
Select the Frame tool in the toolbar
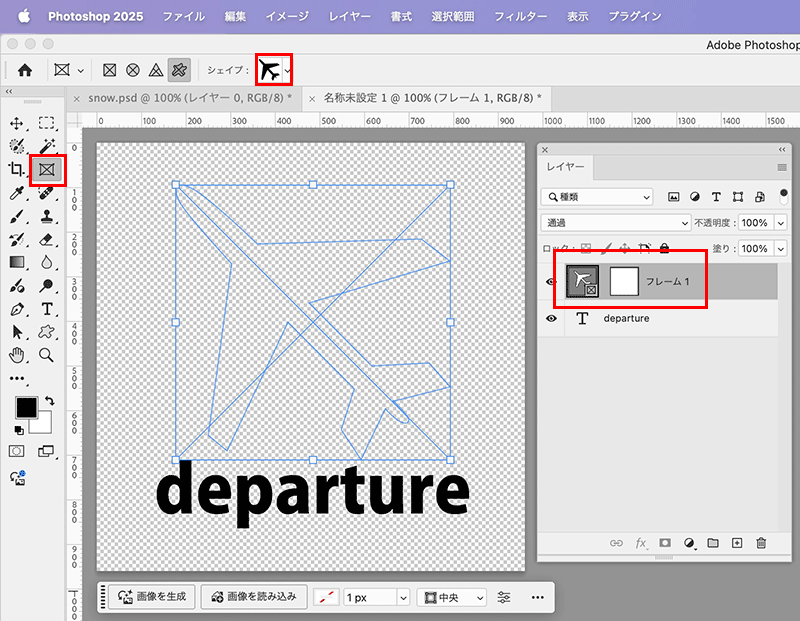[46, 169]
